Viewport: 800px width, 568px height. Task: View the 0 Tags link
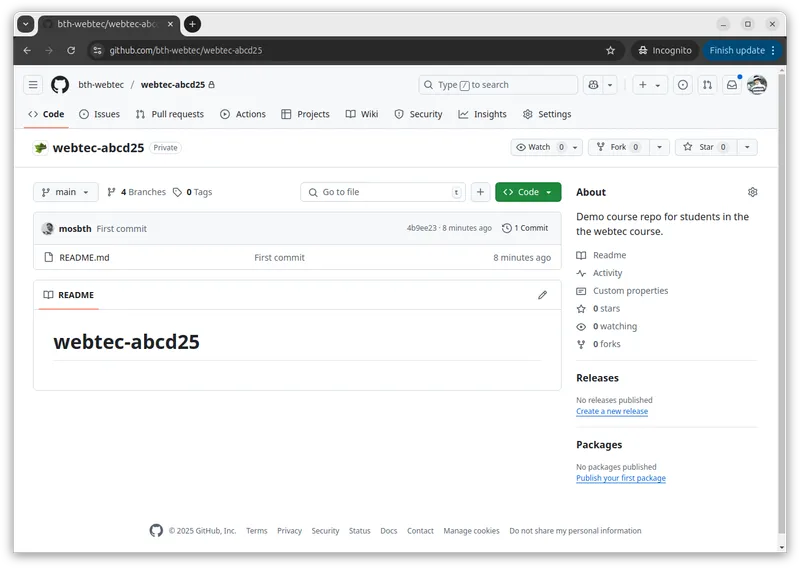coord(193,192)
